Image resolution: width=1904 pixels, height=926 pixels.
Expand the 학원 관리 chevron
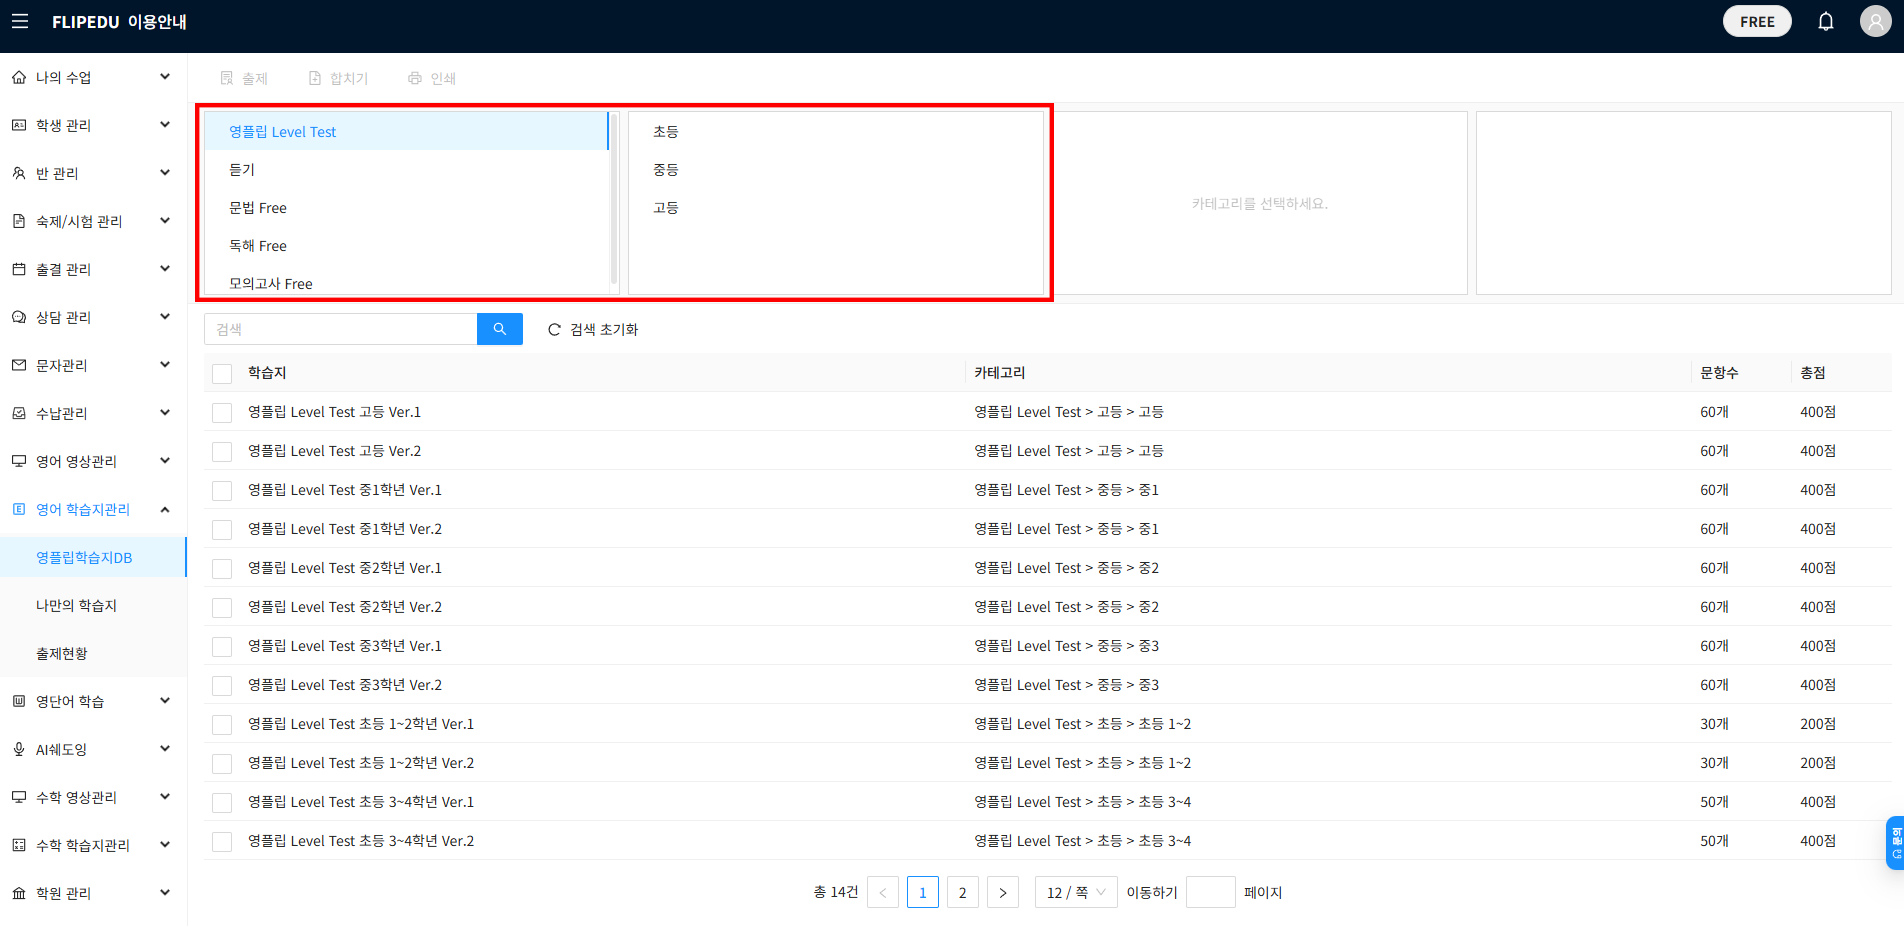click(x=165, y=893)
